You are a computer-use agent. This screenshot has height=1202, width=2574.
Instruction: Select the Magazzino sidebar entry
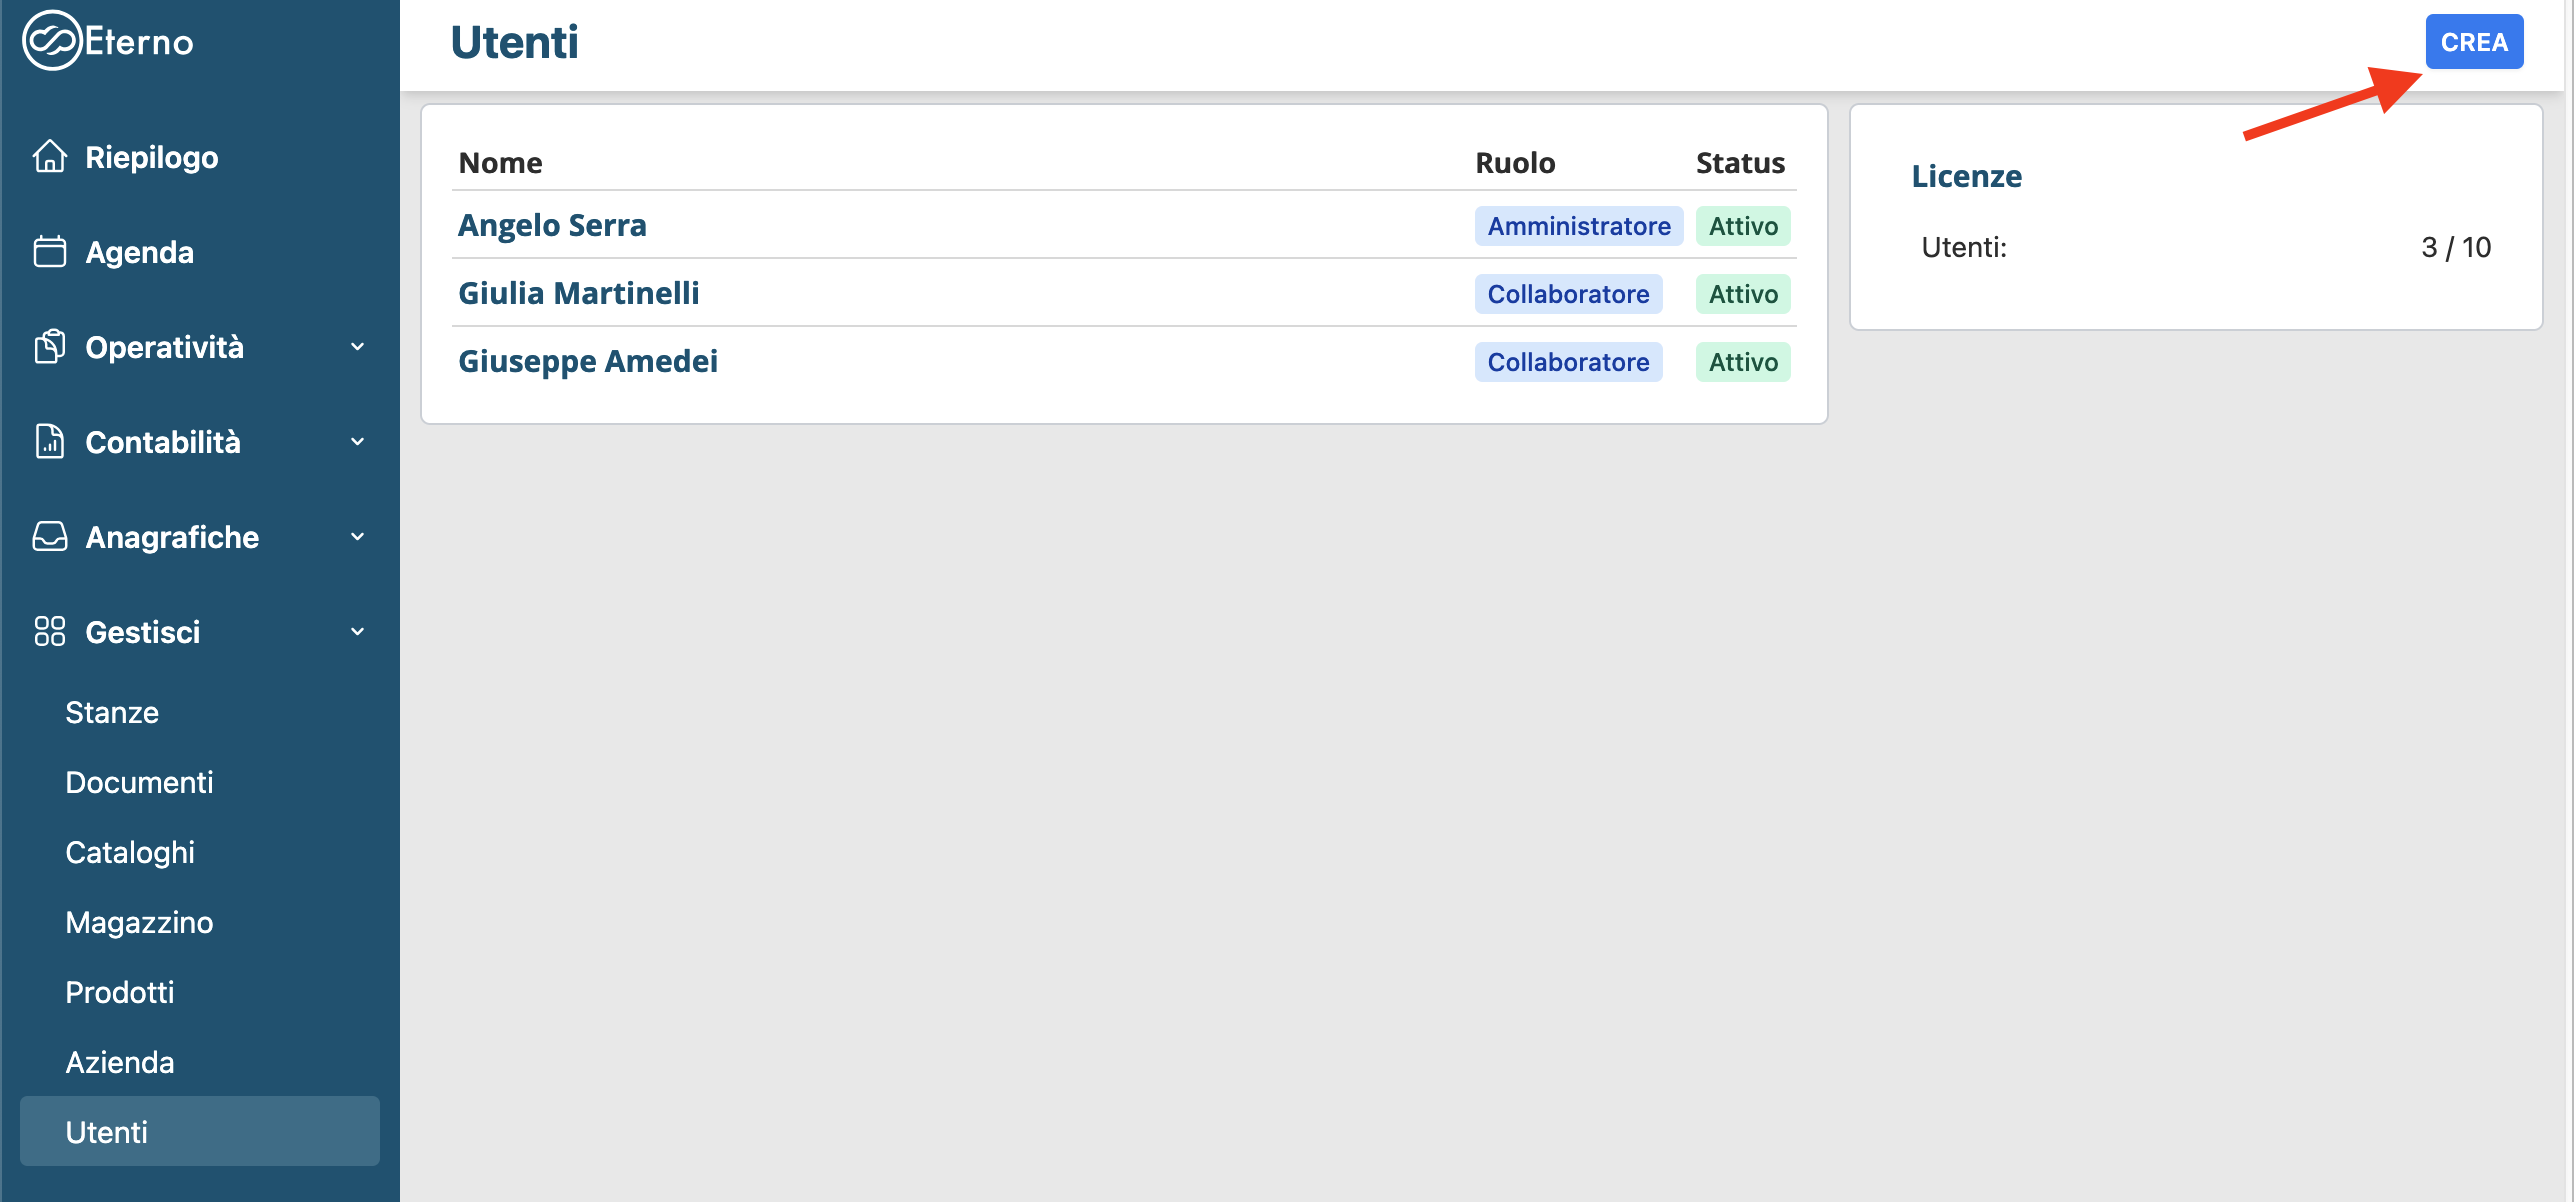[139, 923]
